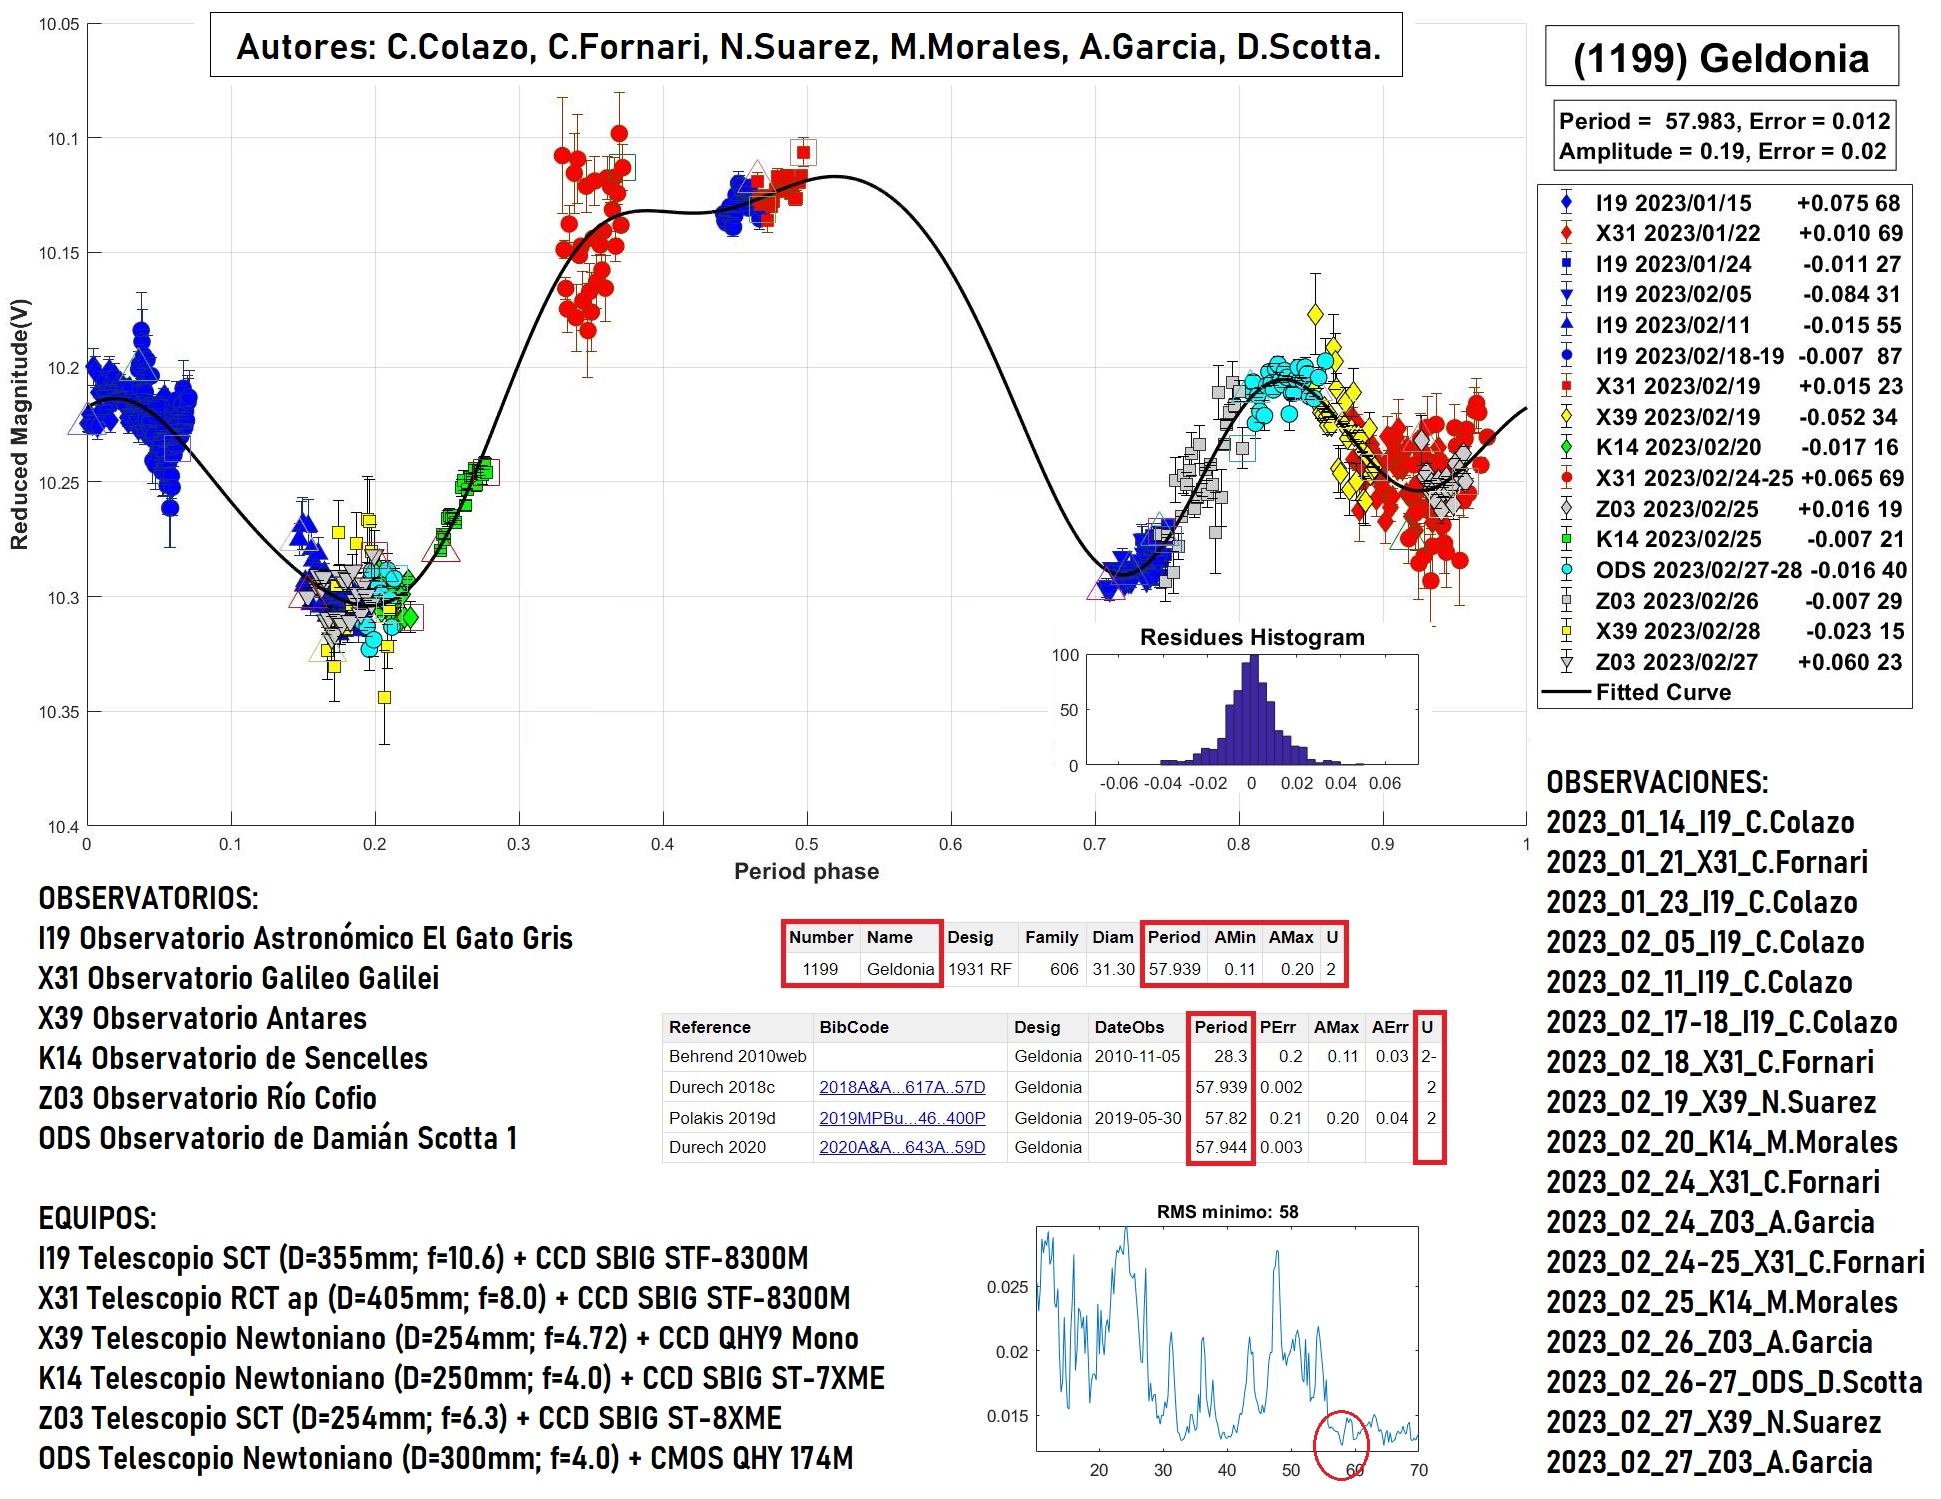Click the RMS period-search curve plot
The image size is (1941, 1499).
[x=1228, y=1338]
